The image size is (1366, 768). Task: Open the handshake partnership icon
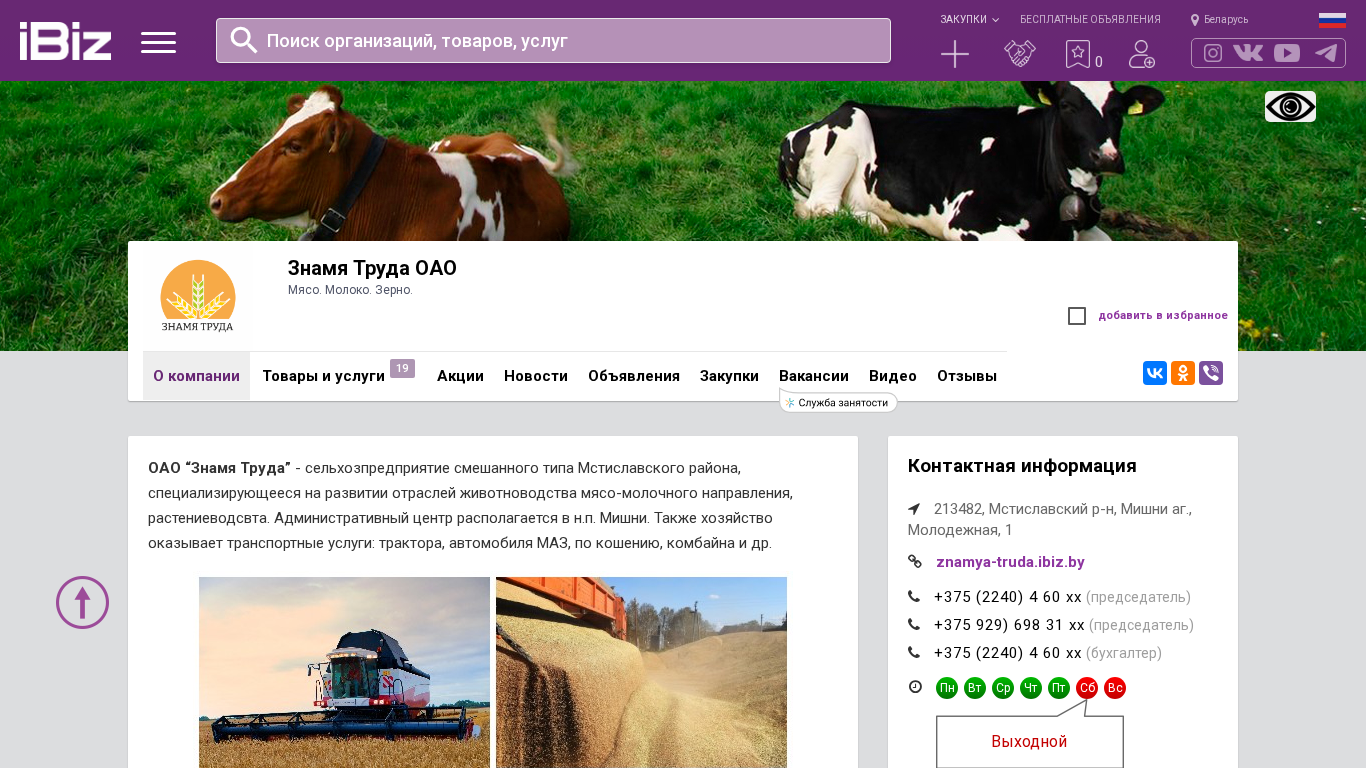tap(1020, 54)
